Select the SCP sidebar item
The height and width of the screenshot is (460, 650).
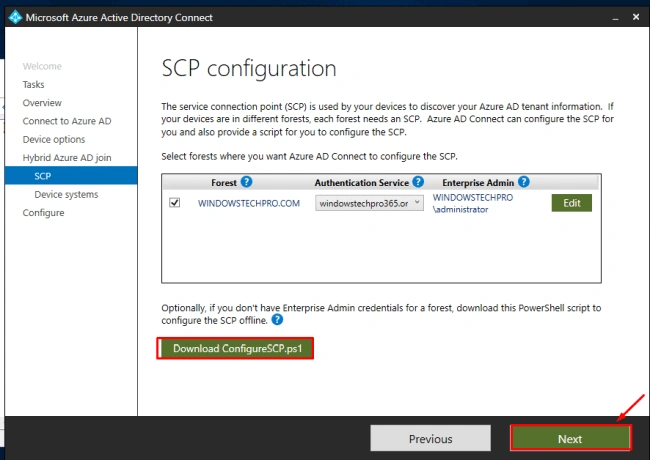tap(71, 176)
